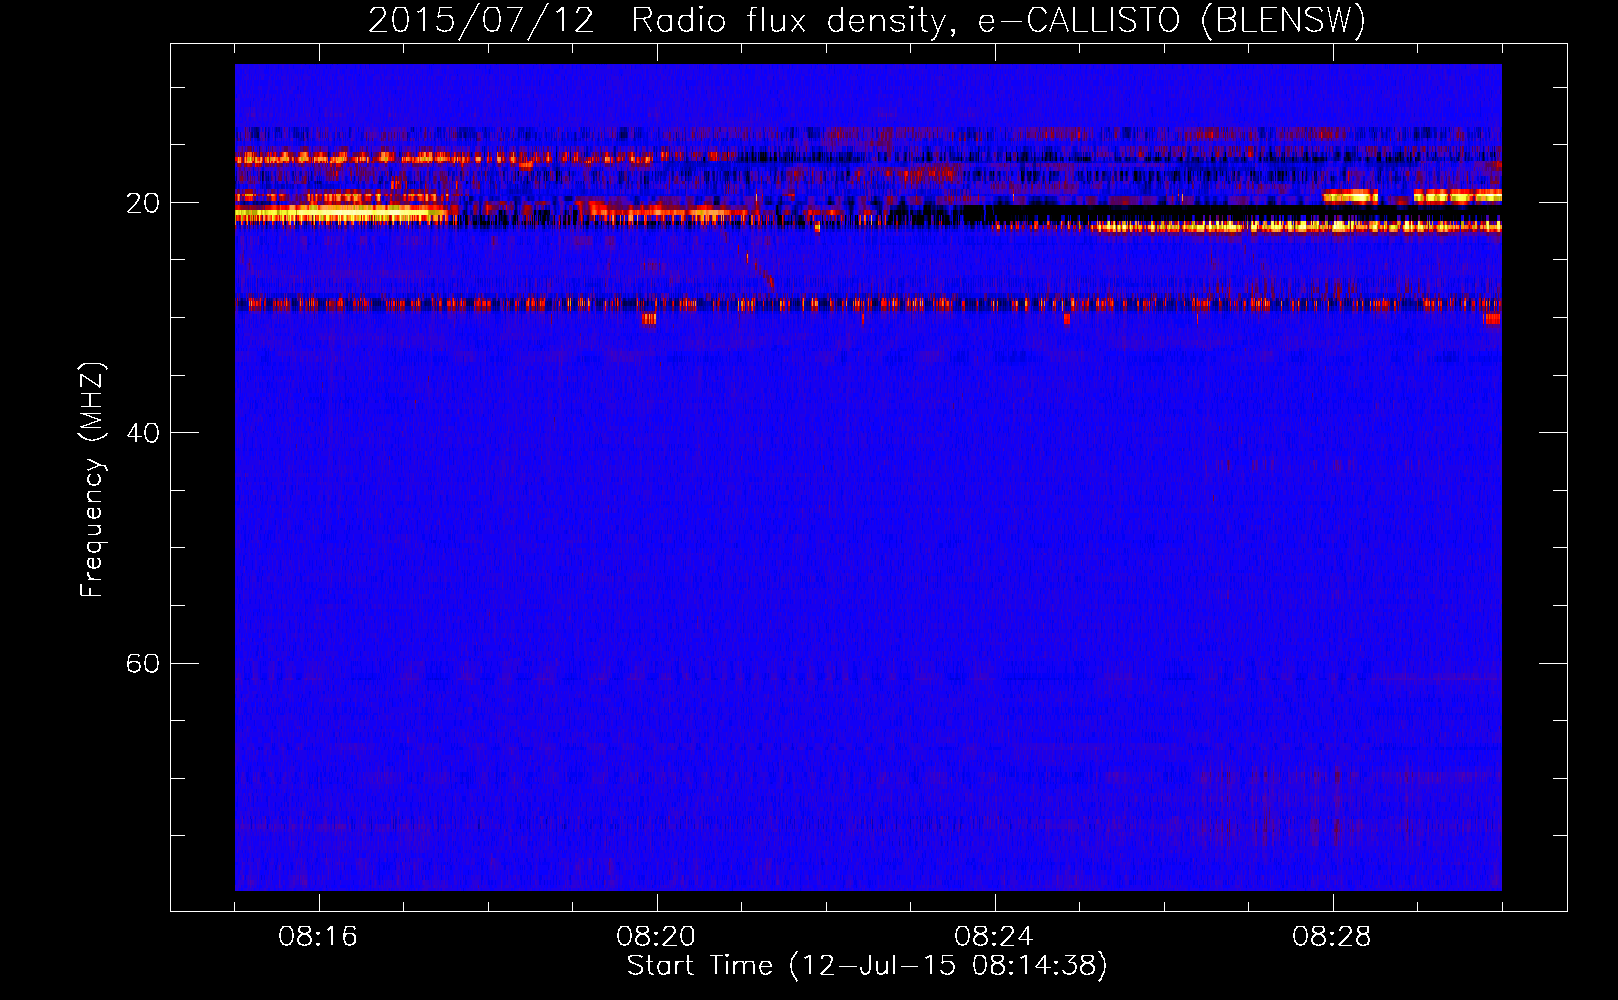Click the 'Start Time (12-Jul-15 08:14:38)' label
The width and height of the screenshot is (1618, 1000).
(x=867, y=966)
